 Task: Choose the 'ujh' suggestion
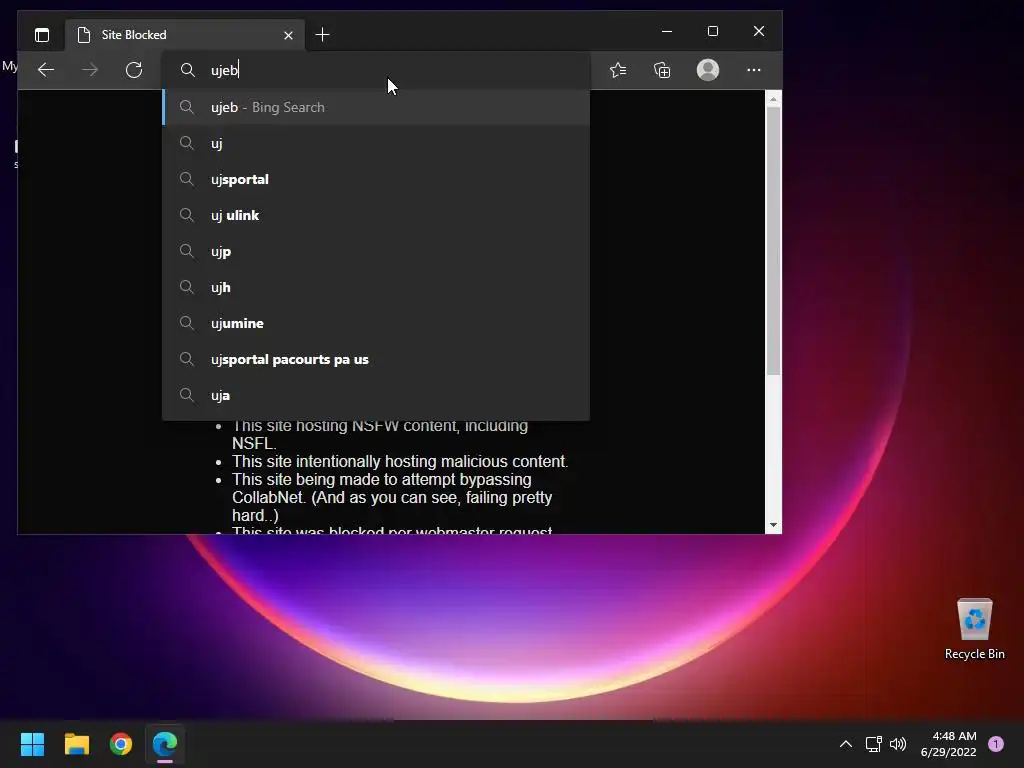click(376, 287)
